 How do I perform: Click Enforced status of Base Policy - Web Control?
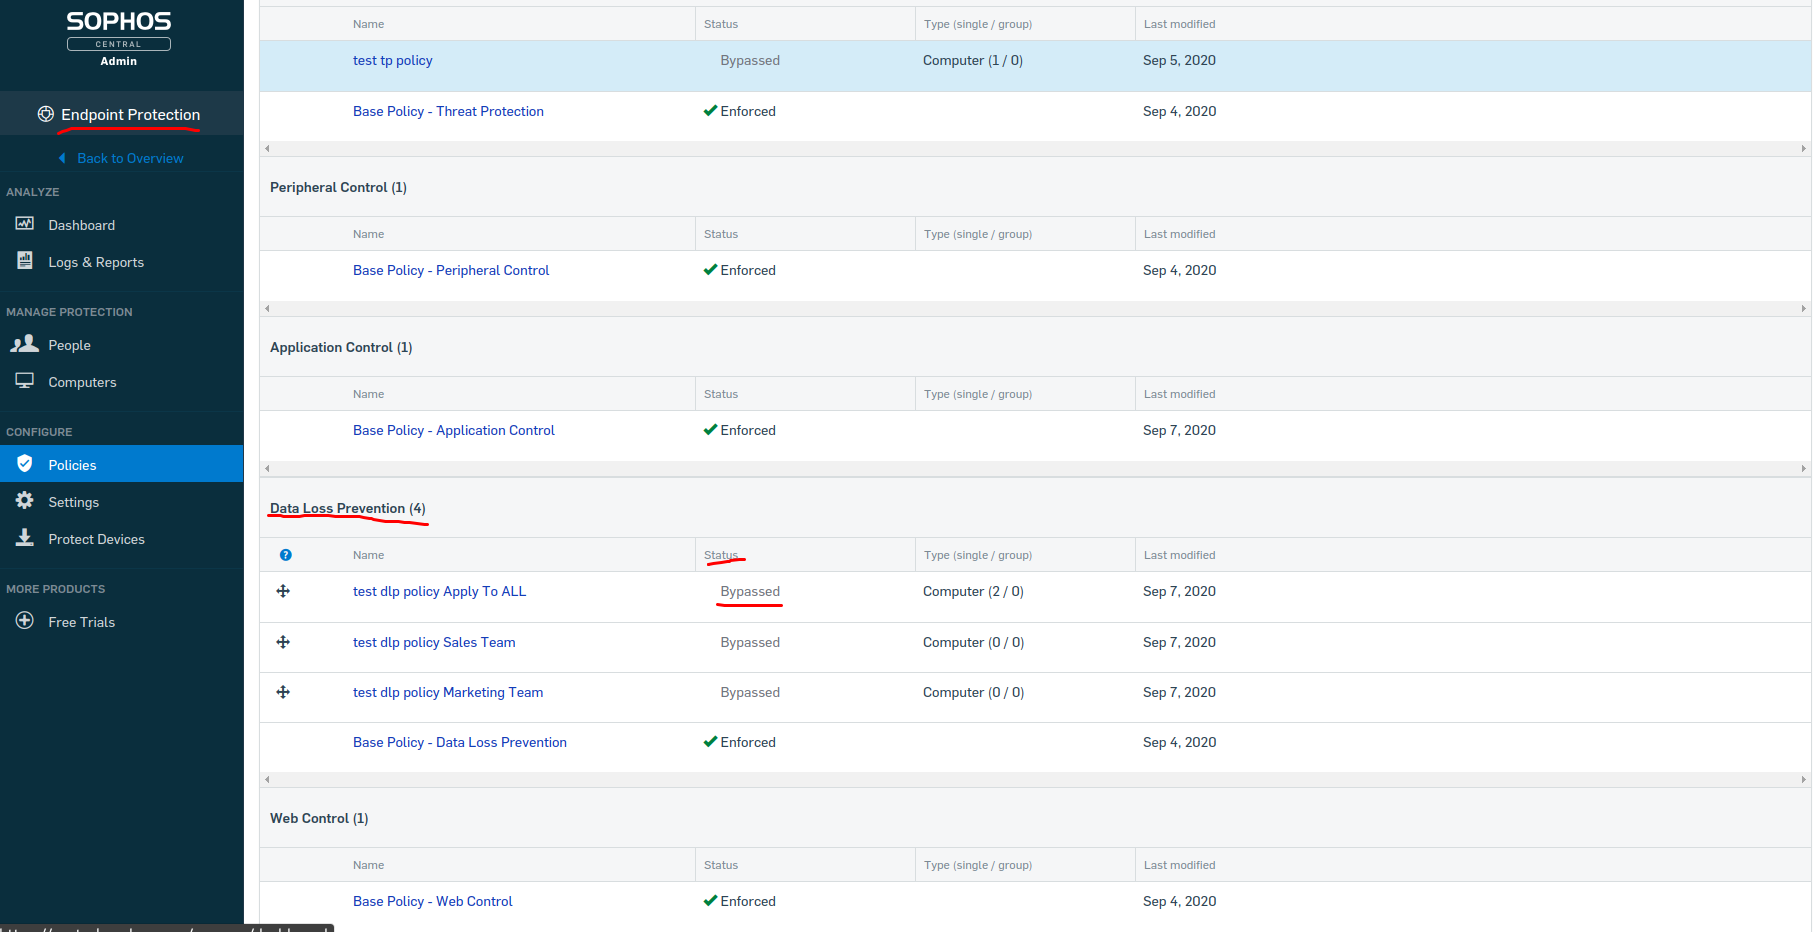tap(740, 901)
